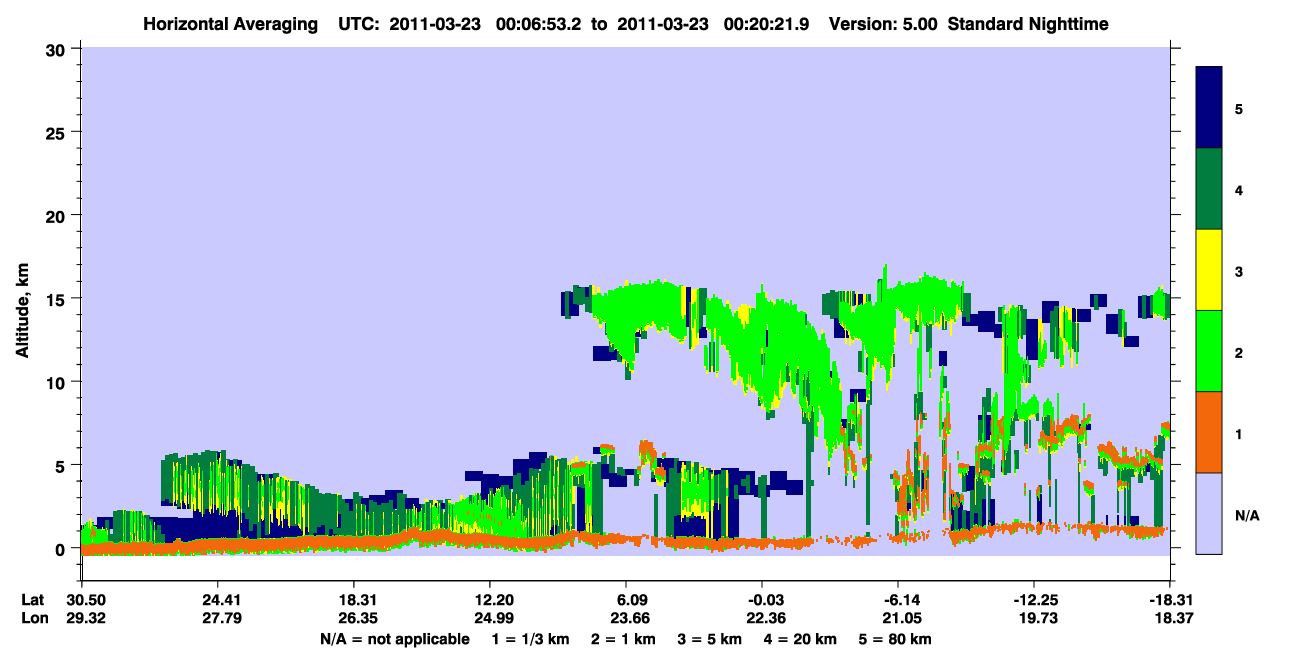Click the '2 = 1 km' legend caption

pyautogui.click(x=624, y=639)
